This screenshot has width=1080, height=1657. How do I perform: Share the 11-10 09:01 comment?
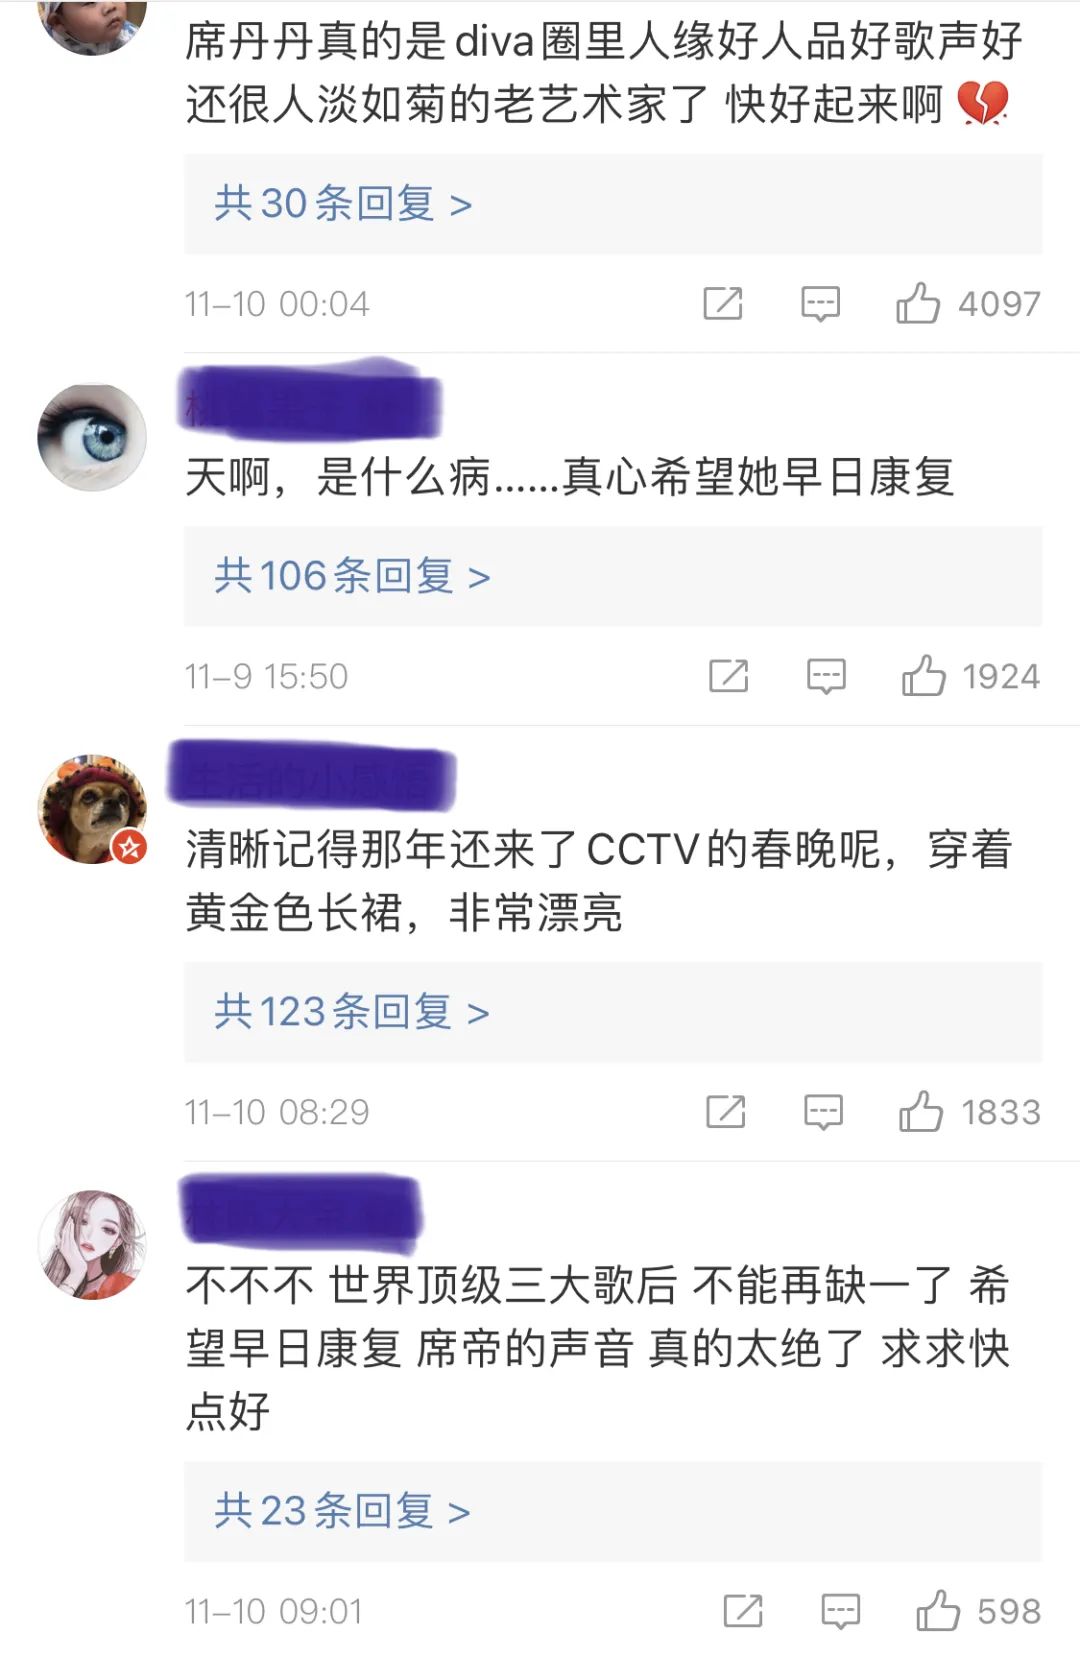point(742,1610)
